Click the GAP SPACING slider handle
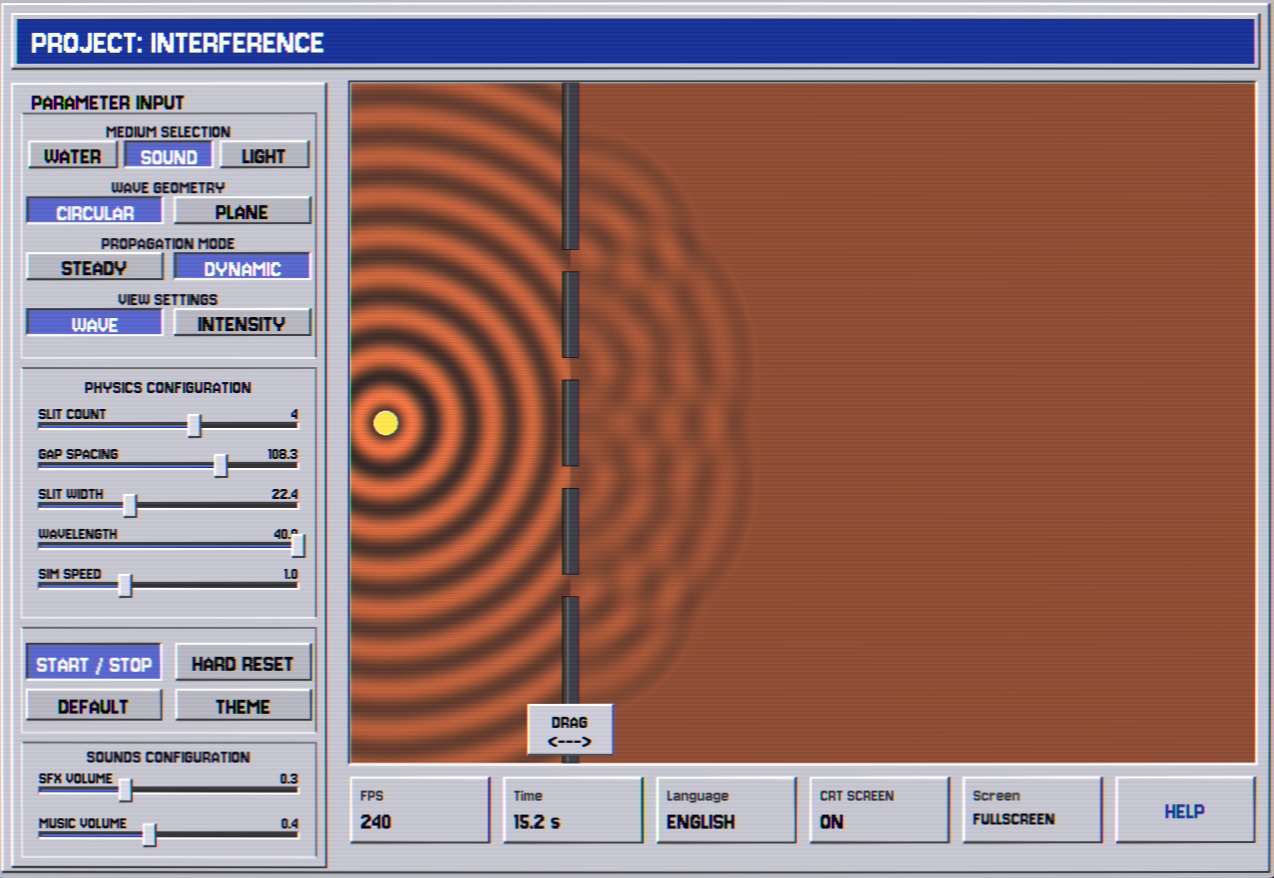1274x878 pixels. pyautogui.click(x=221, y=466)
